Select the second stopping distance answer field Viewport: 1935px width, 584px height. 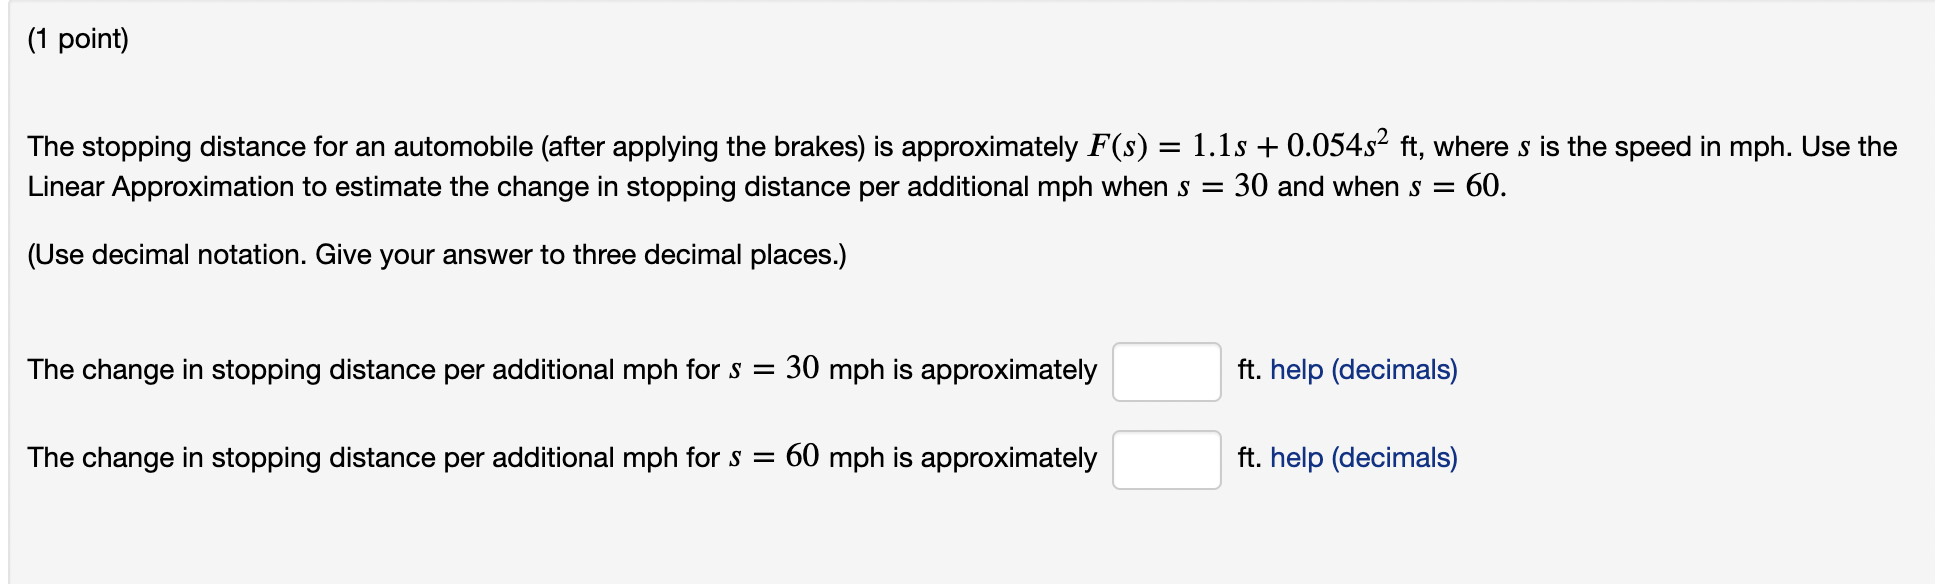[x=1165, y=458]
